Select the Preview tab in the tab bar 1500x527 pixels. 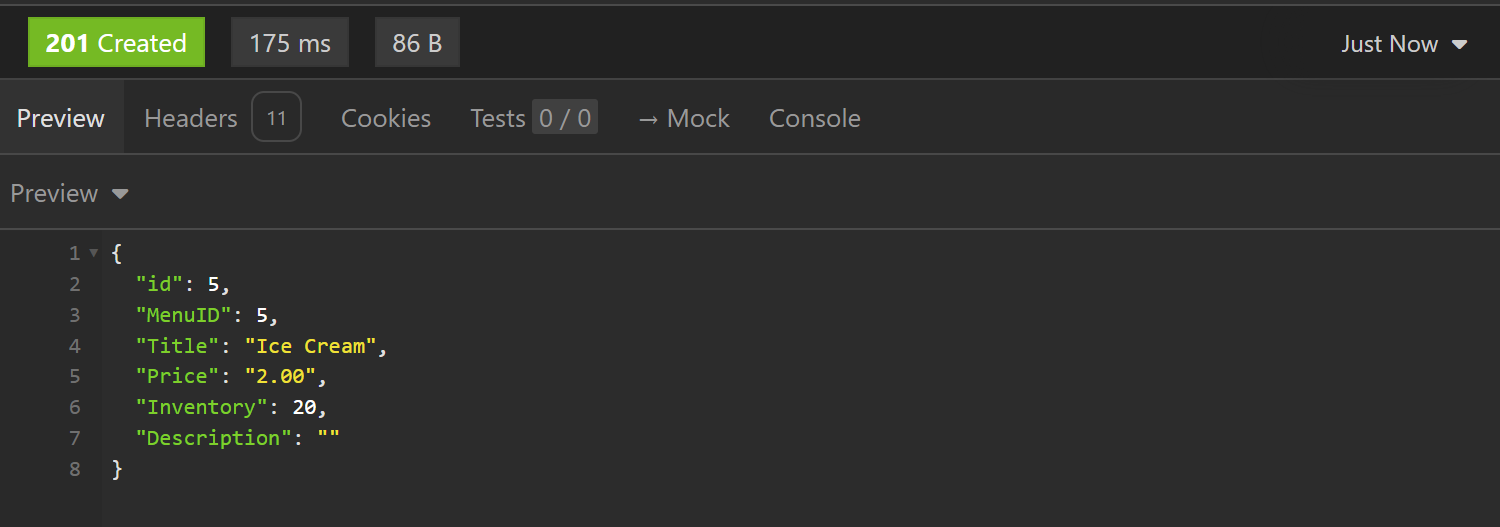(x=61, y=118)
